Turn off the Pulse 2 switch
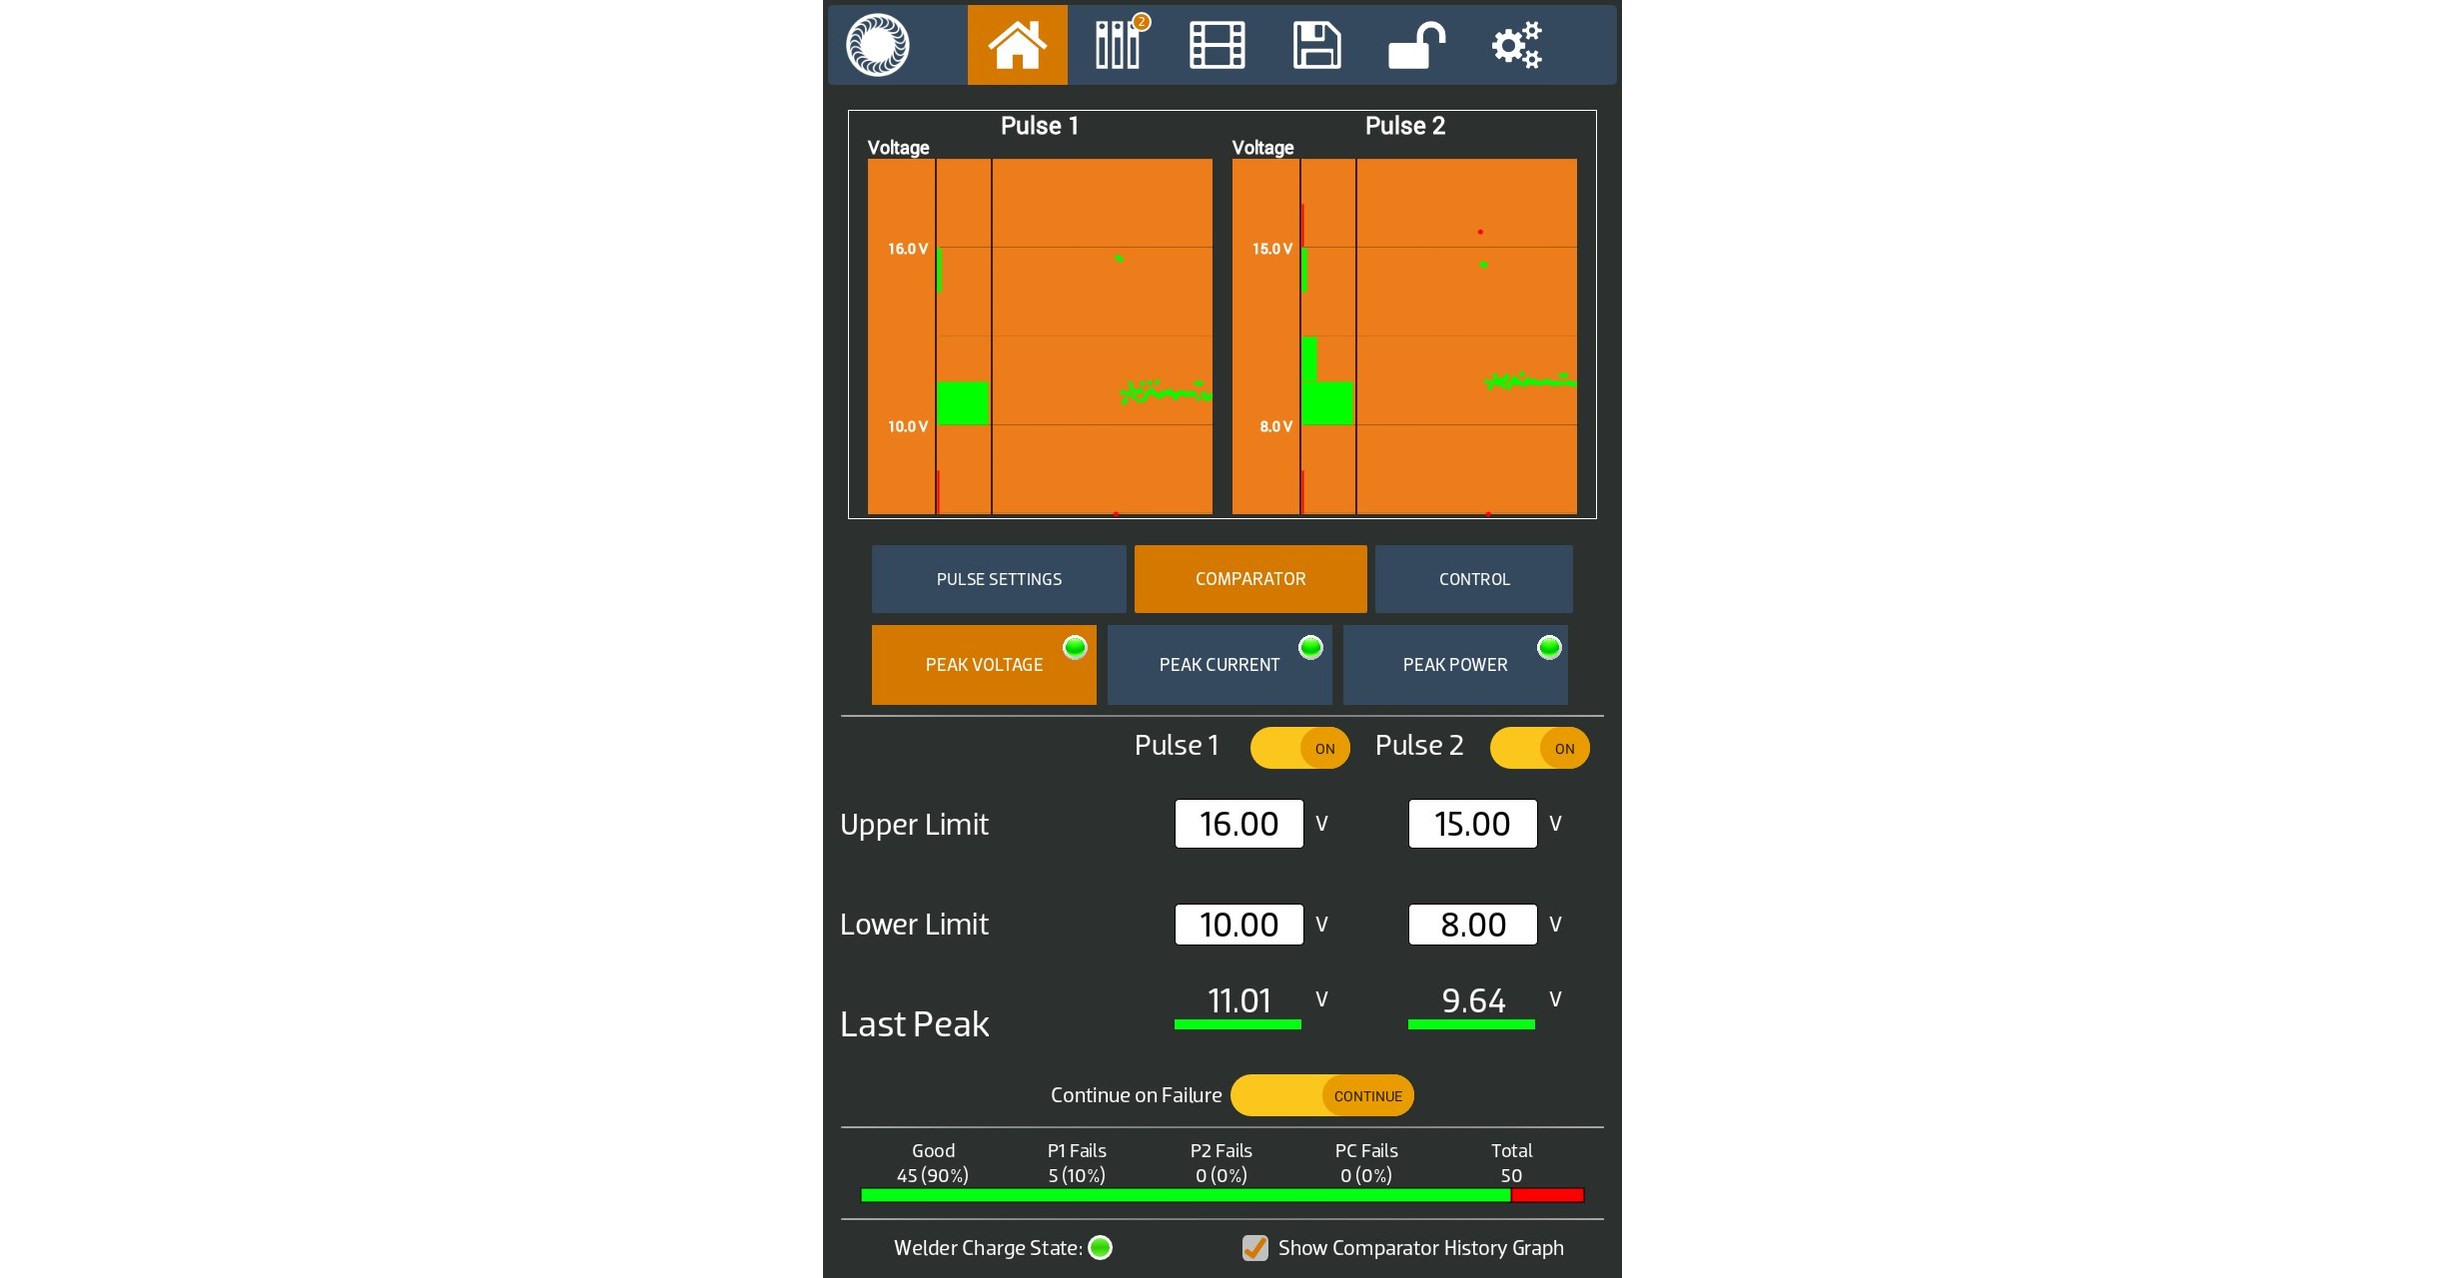2445x1278 pixels. point(1540,747)
